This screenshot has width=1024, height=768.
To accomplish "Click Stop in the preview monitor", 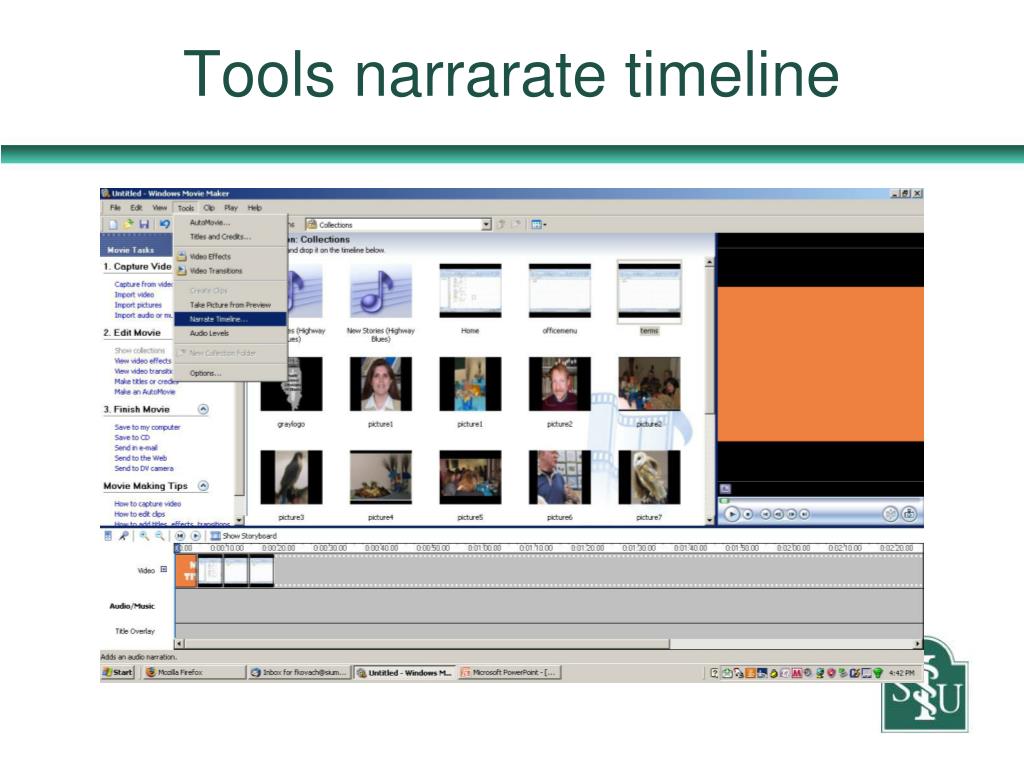I will pyautogui.click(x=748, y=514).
